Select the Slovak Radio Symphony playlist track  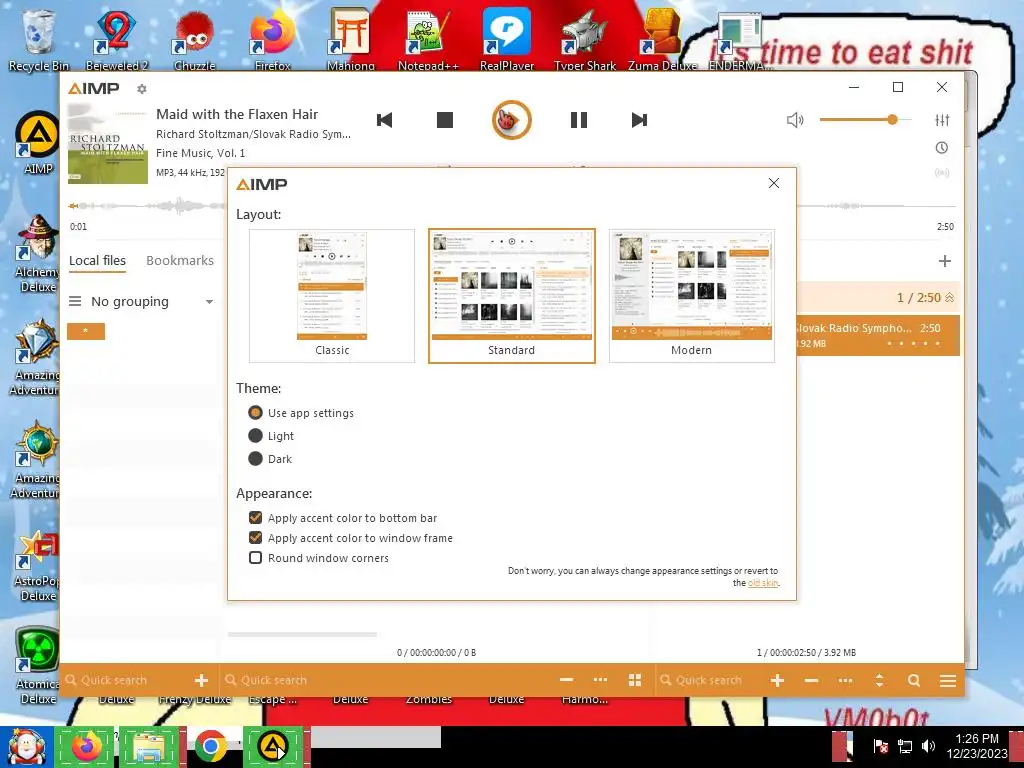pyautogui.click(x=878, y=336)
